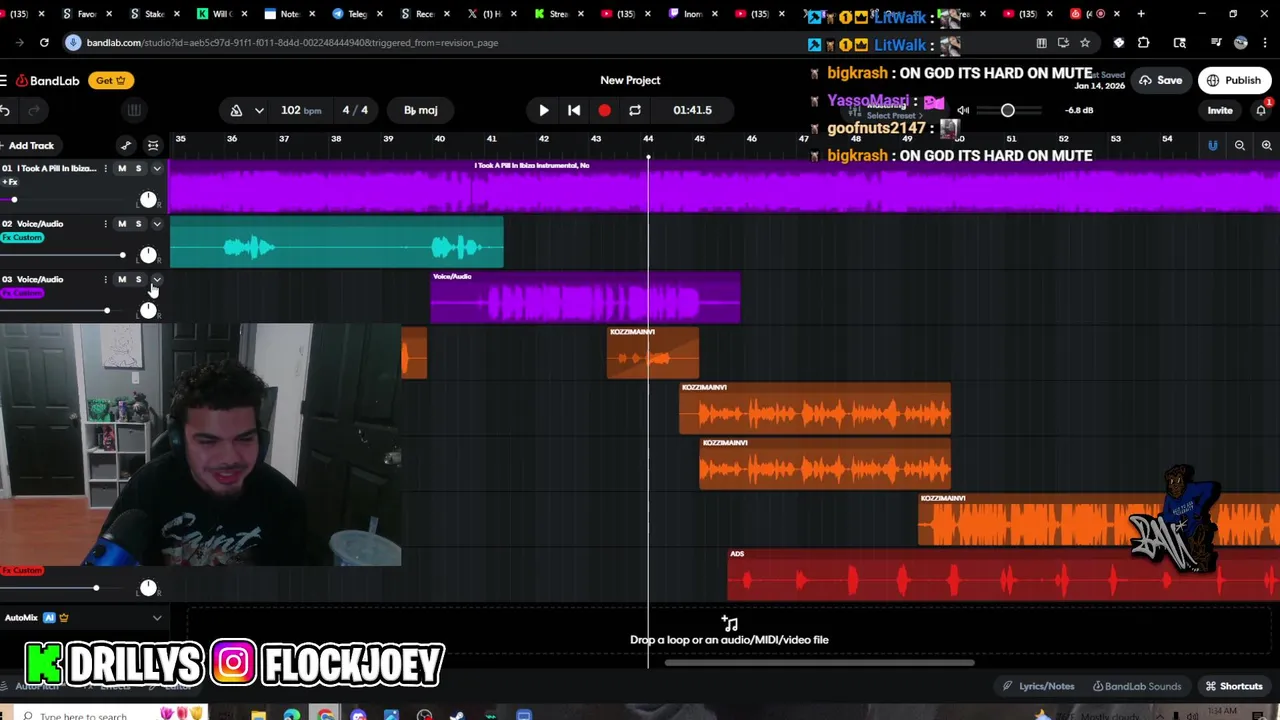Click the undo arrow
Screen dimensions: 1280x720
click(5, 110)
